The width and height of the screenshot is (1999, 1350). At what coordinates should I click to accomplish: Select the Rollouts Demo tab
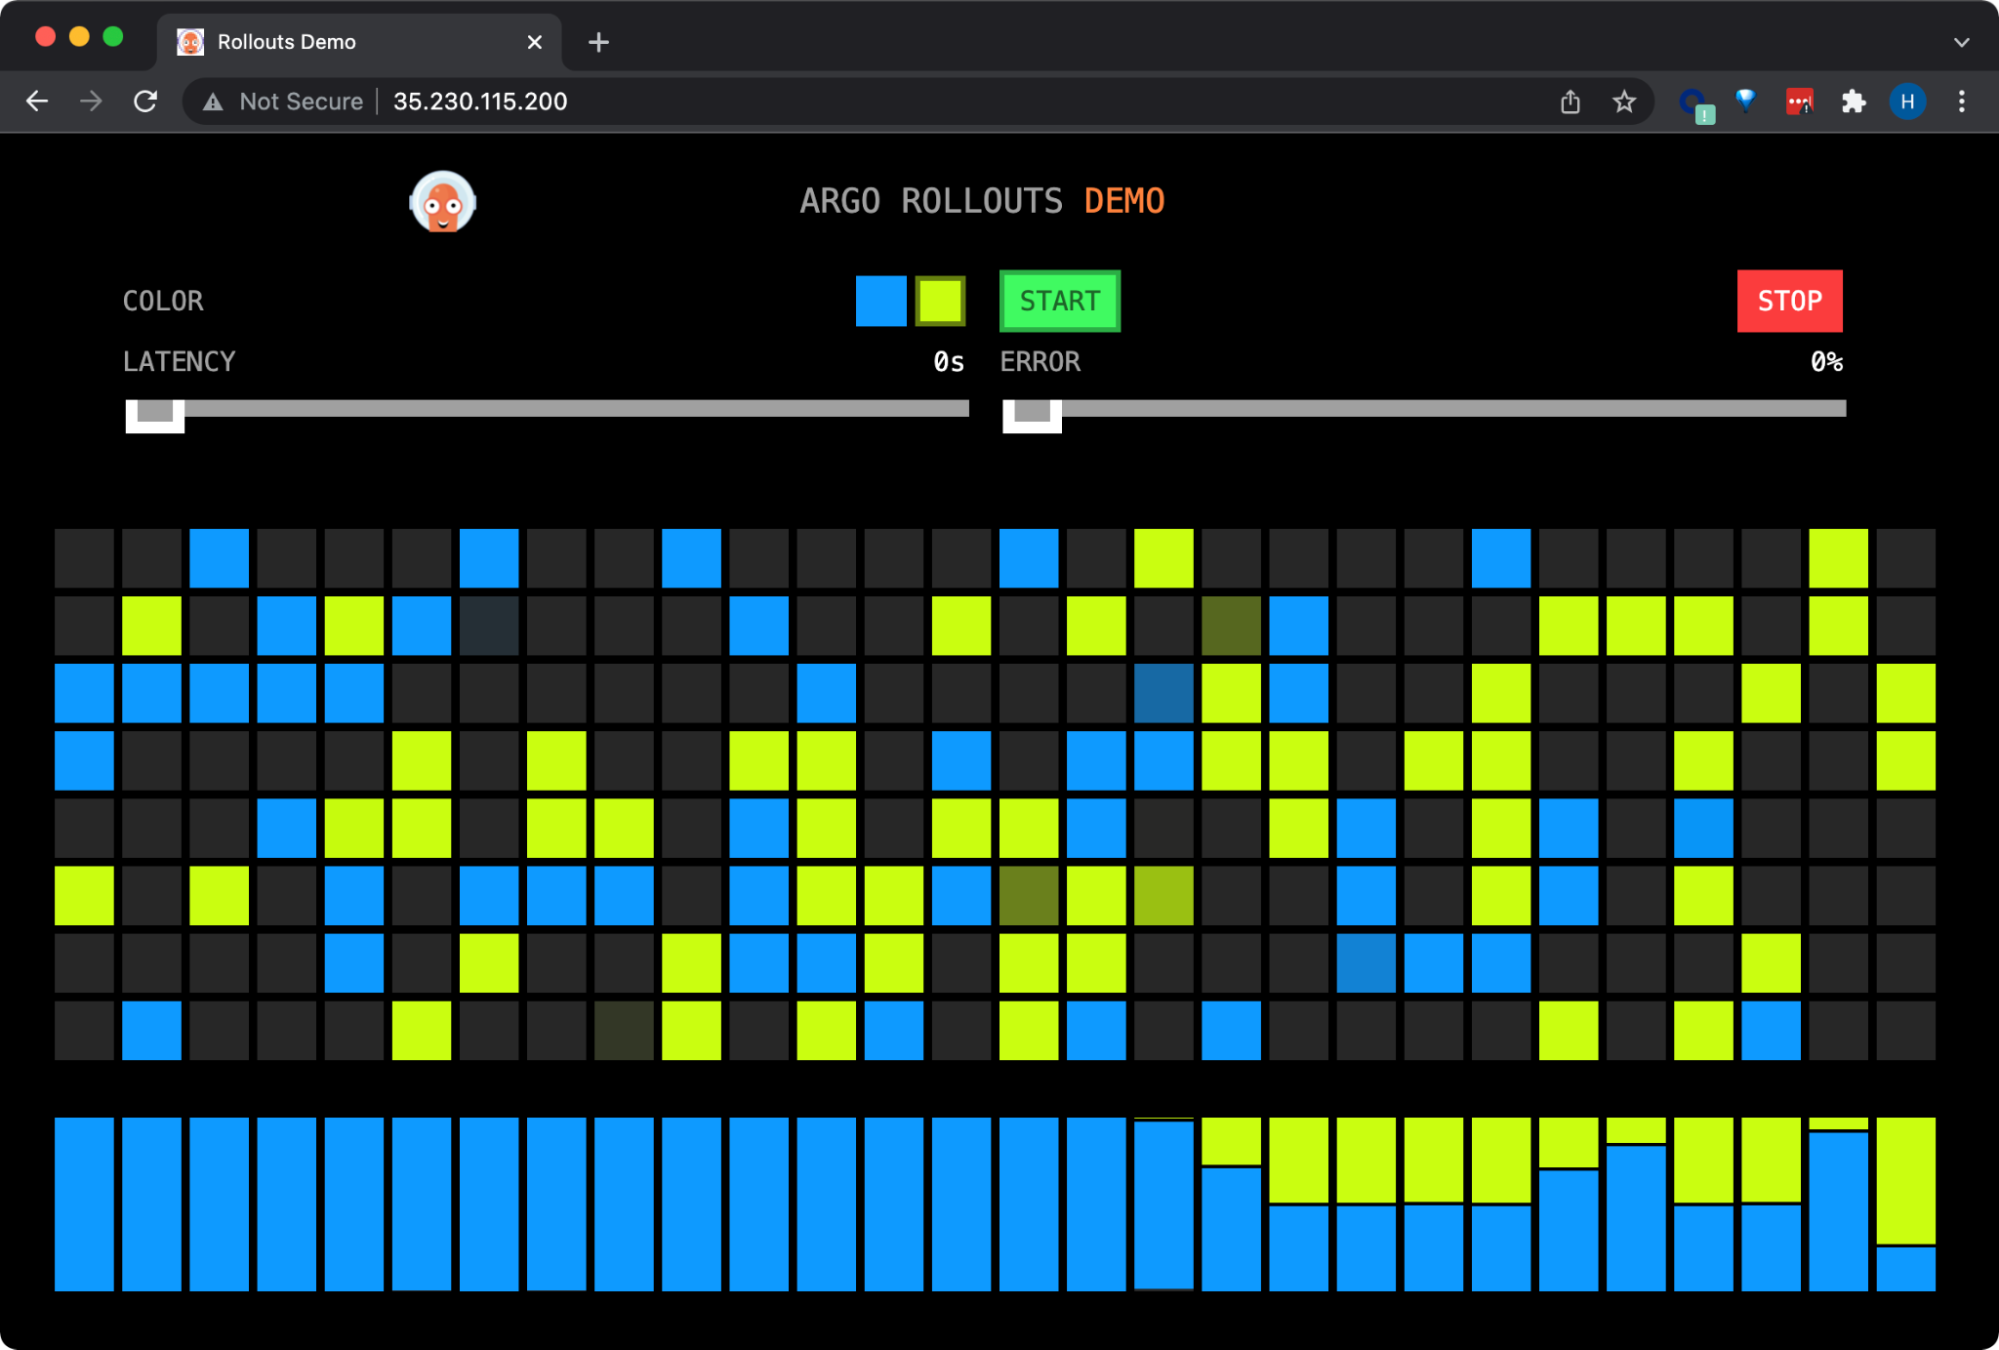coord(360,42)
